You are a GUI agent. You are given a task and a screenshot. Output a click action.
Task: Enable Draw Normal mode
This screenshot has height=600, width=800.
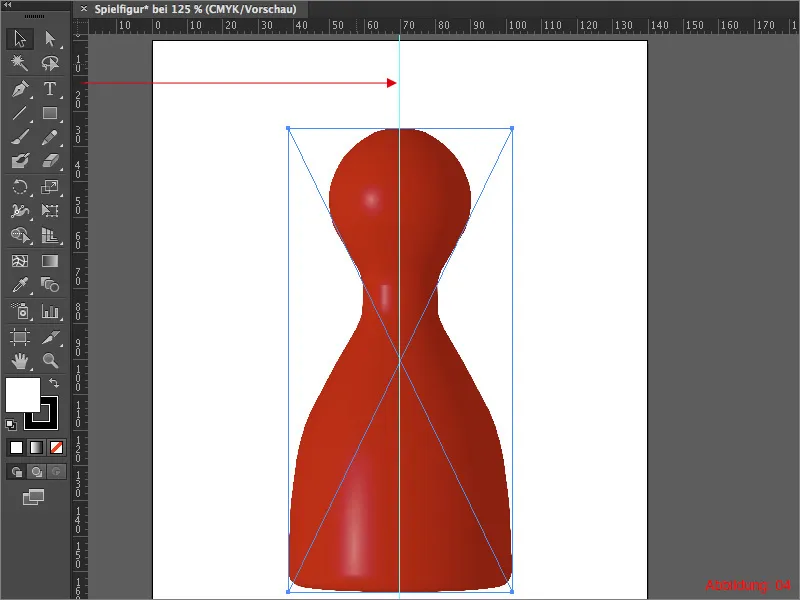pyautogui.click(x=16, y=472)
